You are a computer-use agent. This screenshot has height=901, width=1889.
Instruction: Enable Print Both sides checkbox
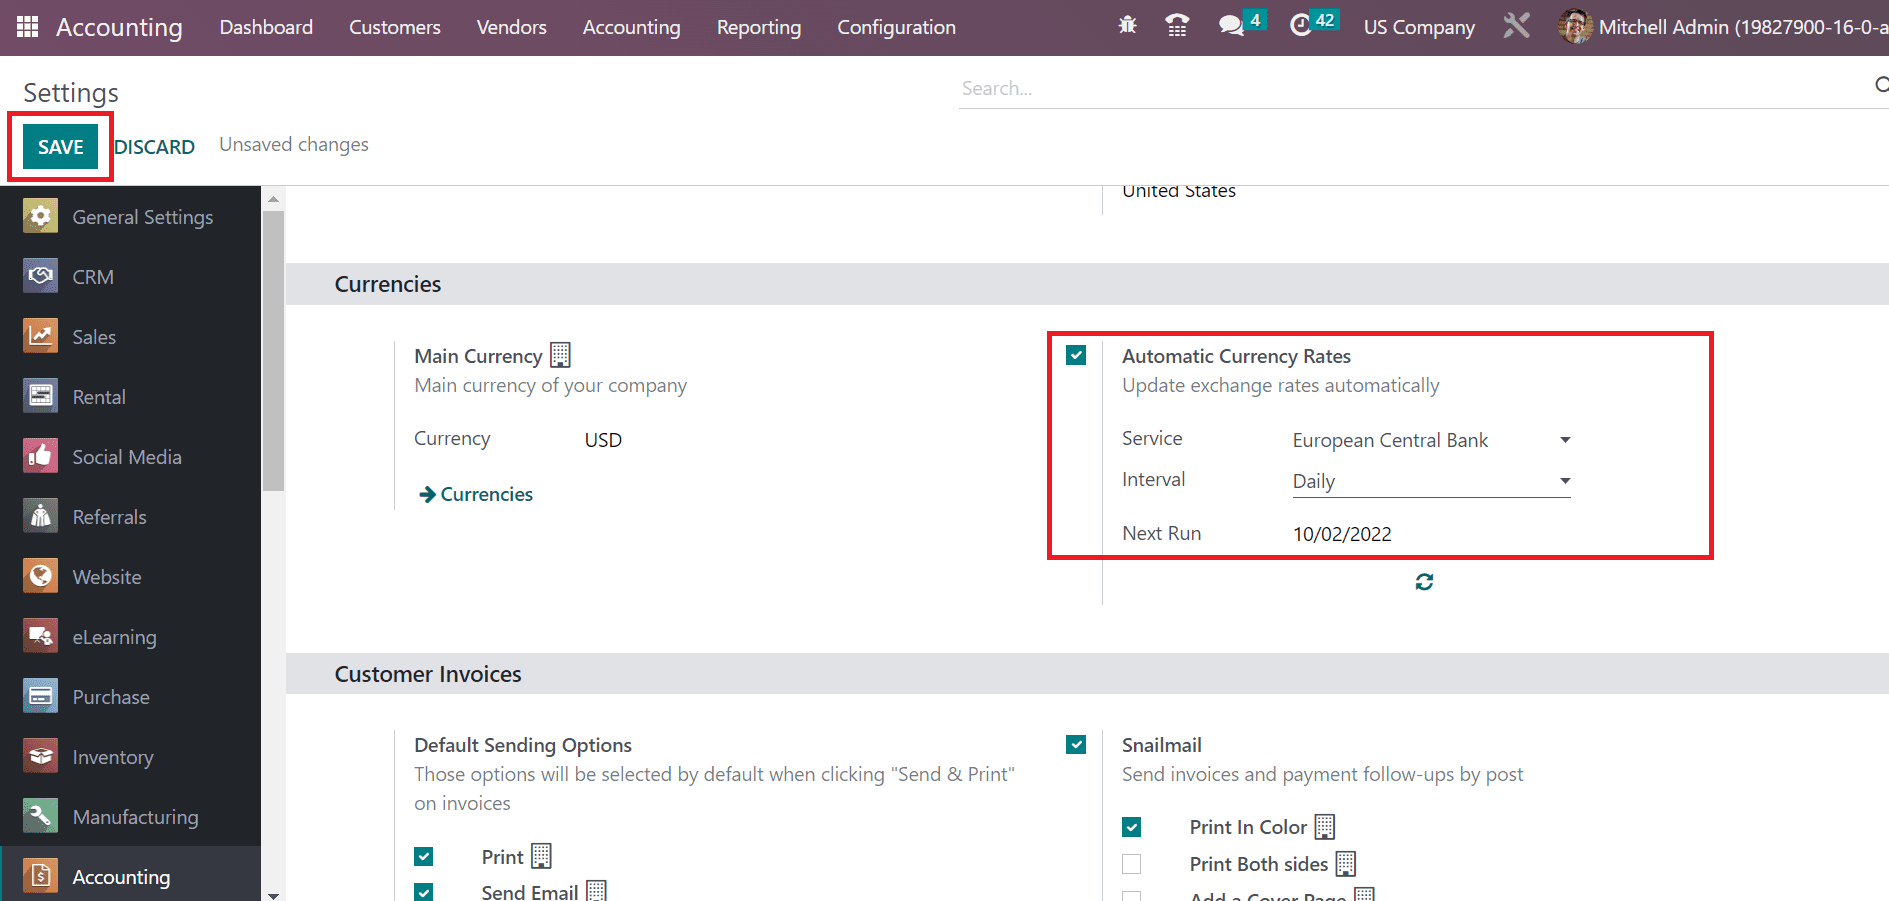click(1132, 864)
